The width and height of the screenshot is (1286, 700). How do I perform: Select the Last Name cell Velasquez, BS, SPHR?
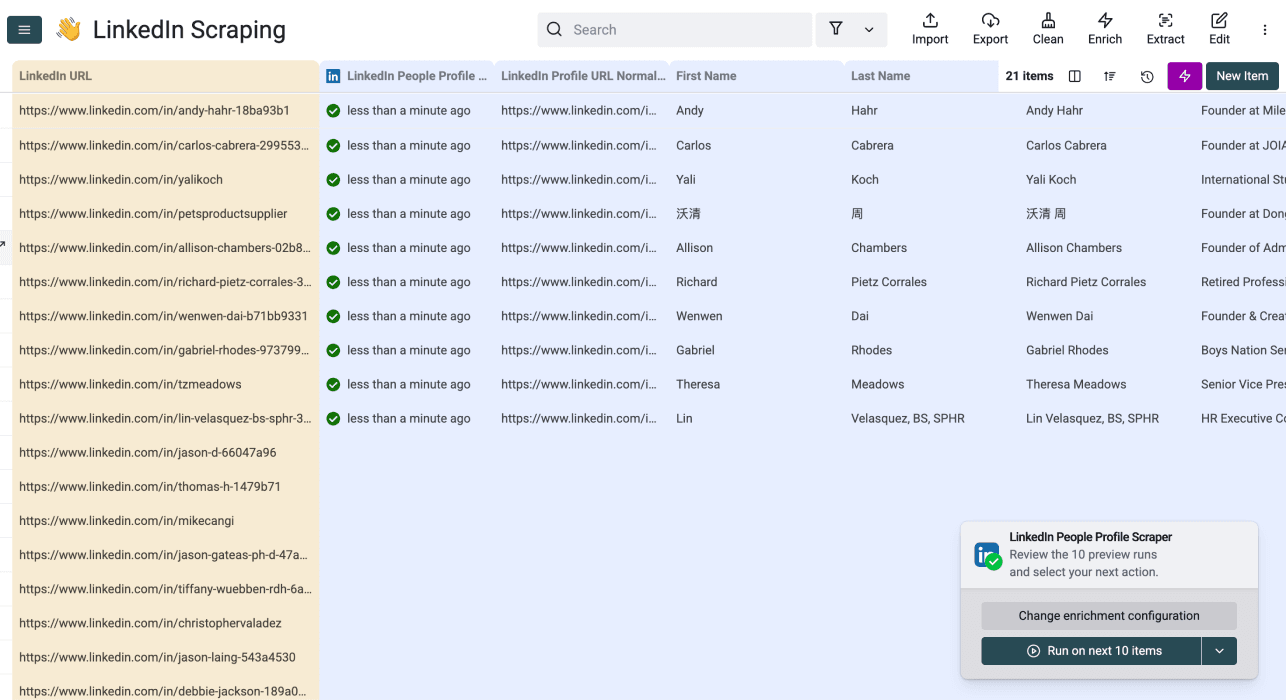[x=931, y=418]
